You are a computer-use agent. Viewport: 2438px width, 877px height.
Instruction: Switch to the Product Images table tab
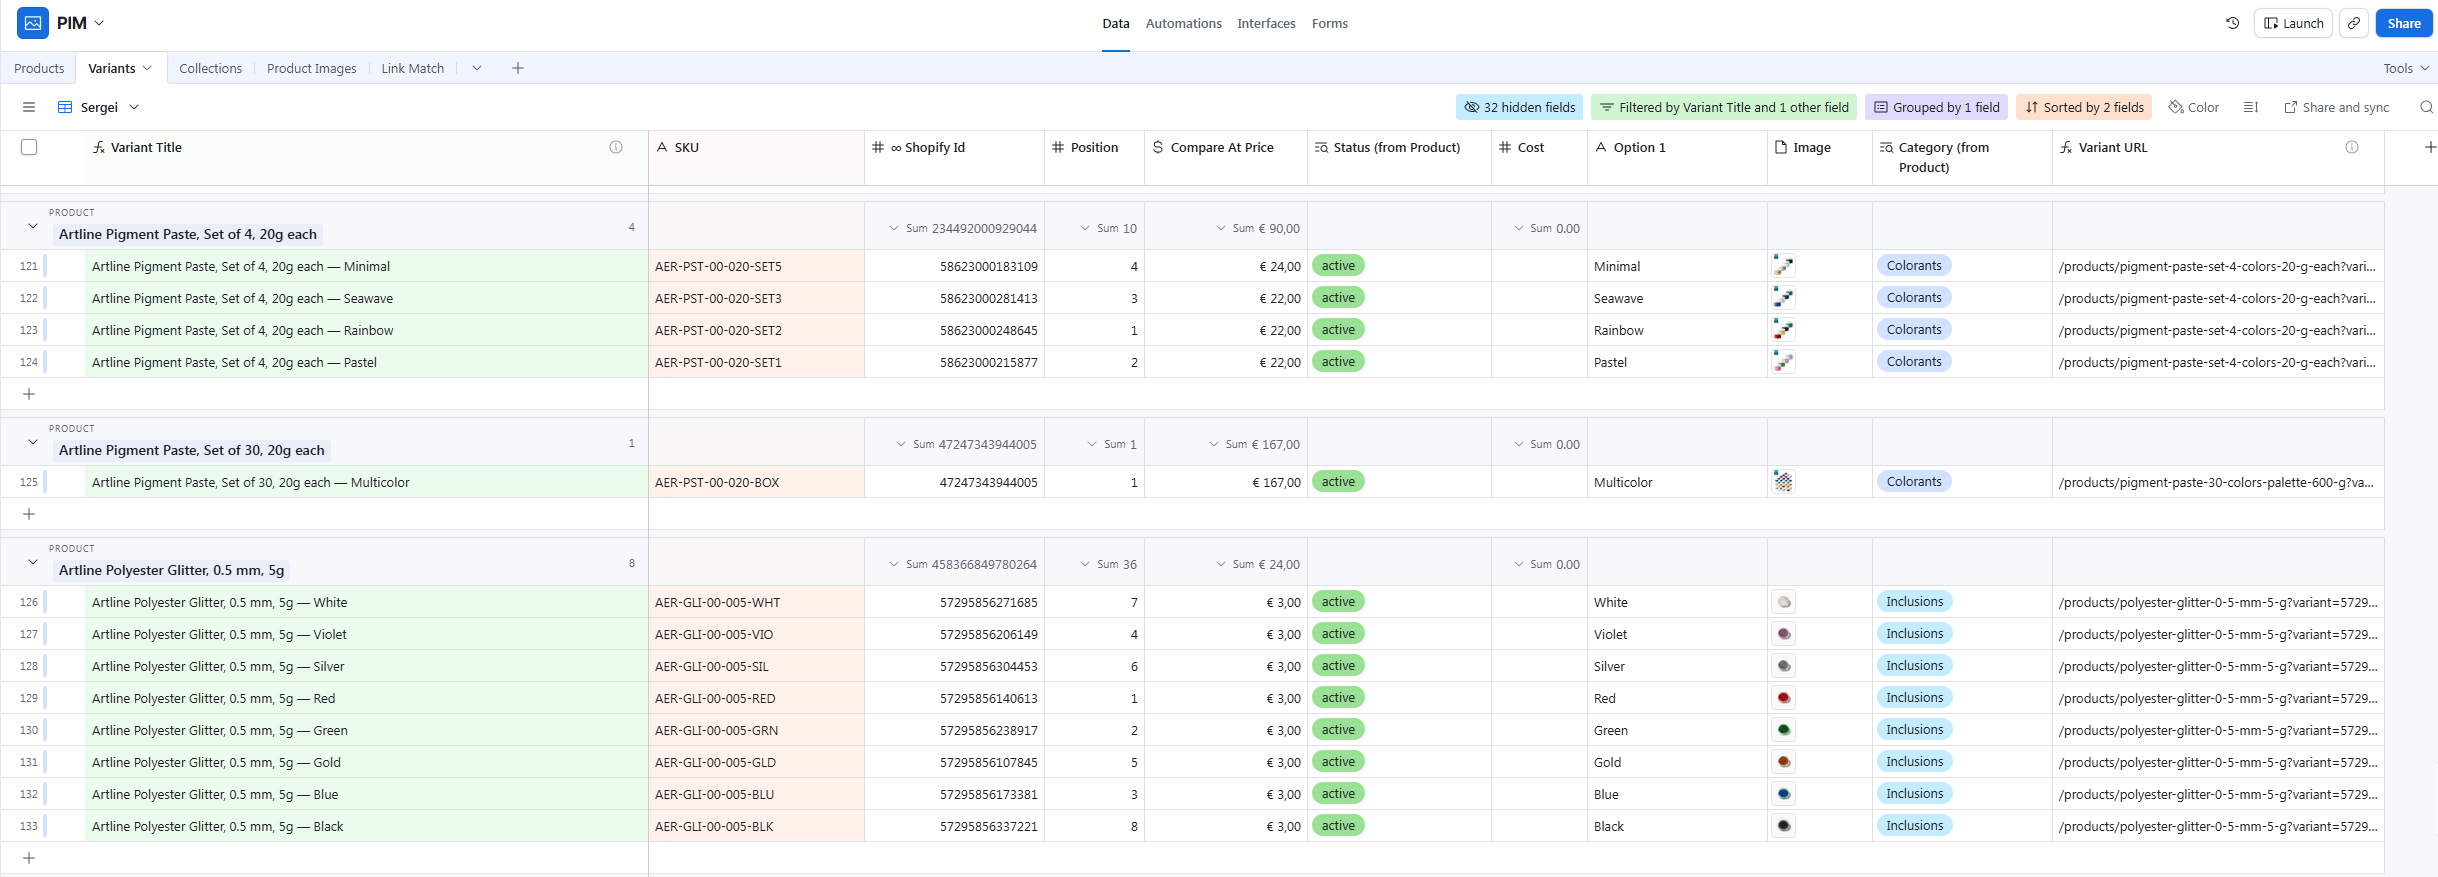click(x=311, y=68)
